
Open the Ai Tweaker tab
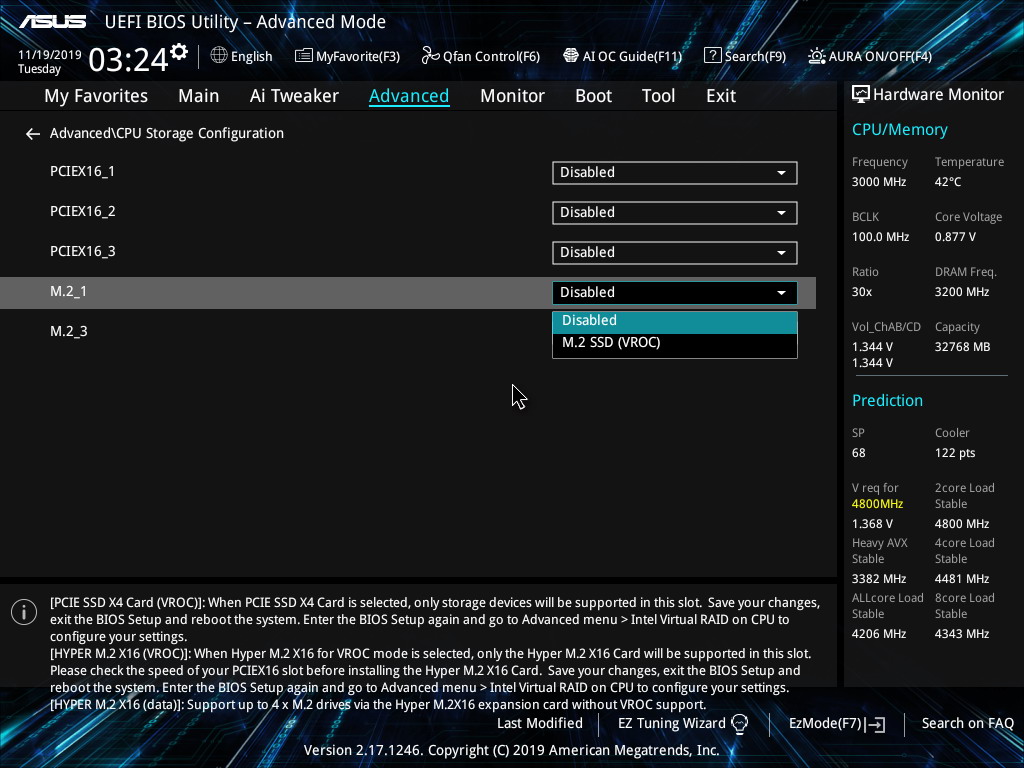294,96
